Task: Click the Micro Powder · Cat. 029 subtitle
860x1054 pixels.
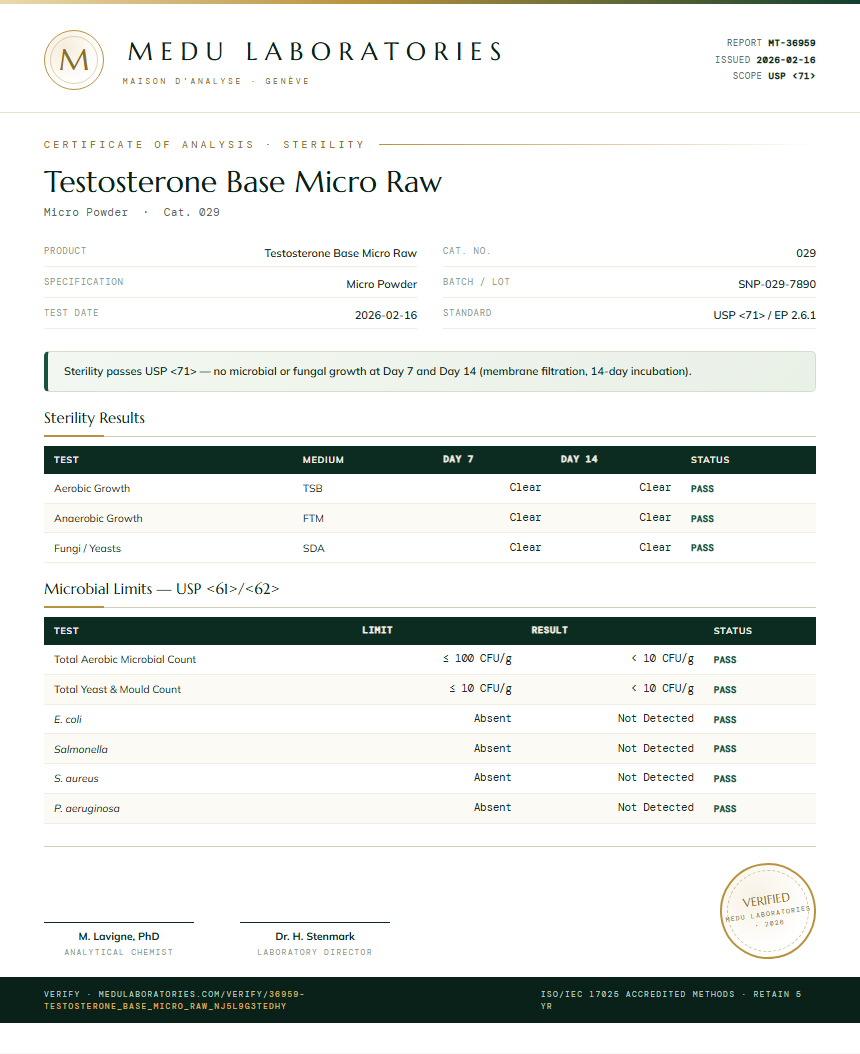Action: click(x=132, y=212)
